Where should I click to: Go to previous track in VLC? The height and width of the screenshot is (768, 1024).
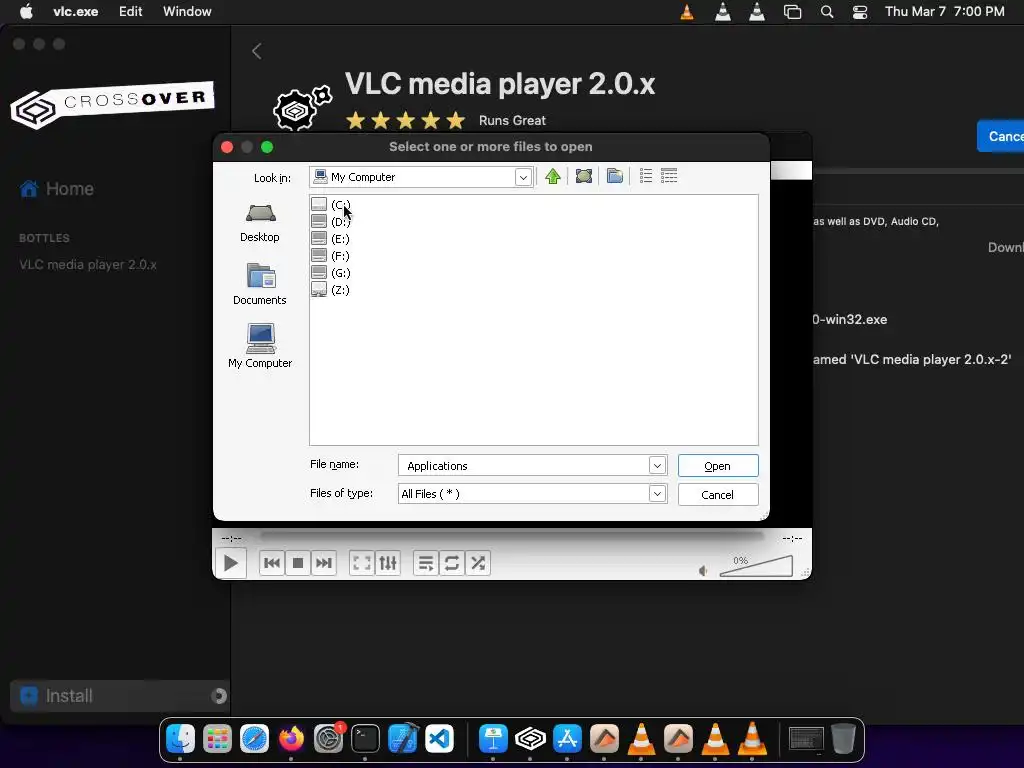[x=272, y=563]
